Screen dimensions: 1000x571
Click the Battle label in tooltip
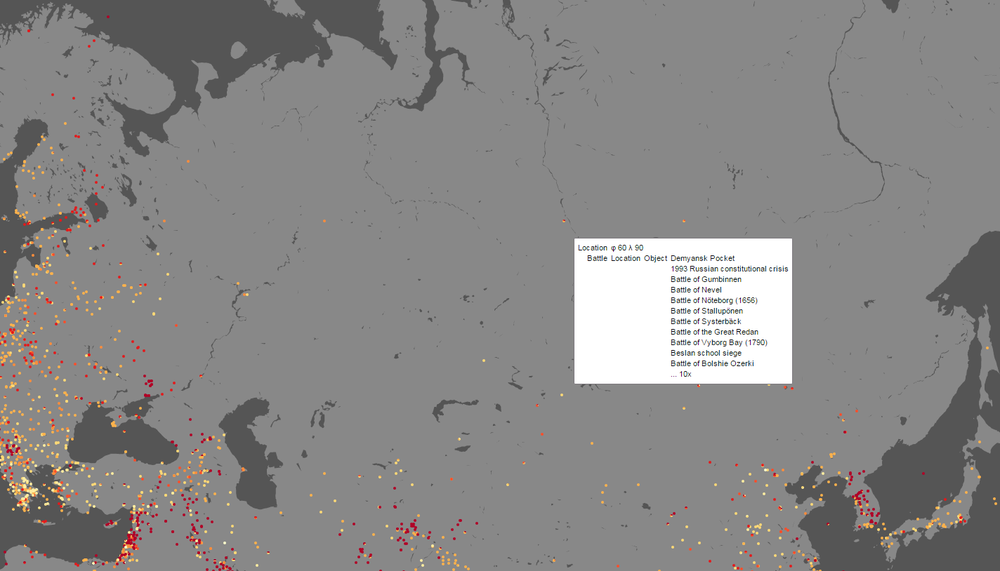[597, 258]
